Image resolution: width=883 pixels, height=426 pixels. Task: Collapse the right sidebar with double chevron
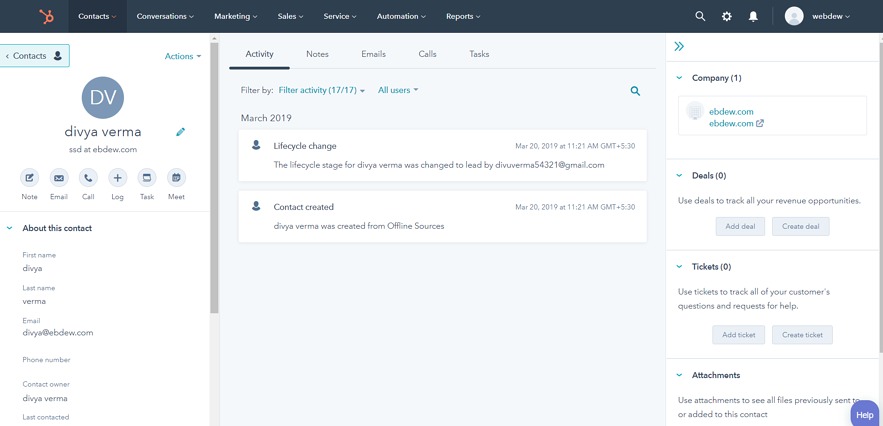click(x=679, y=46)
